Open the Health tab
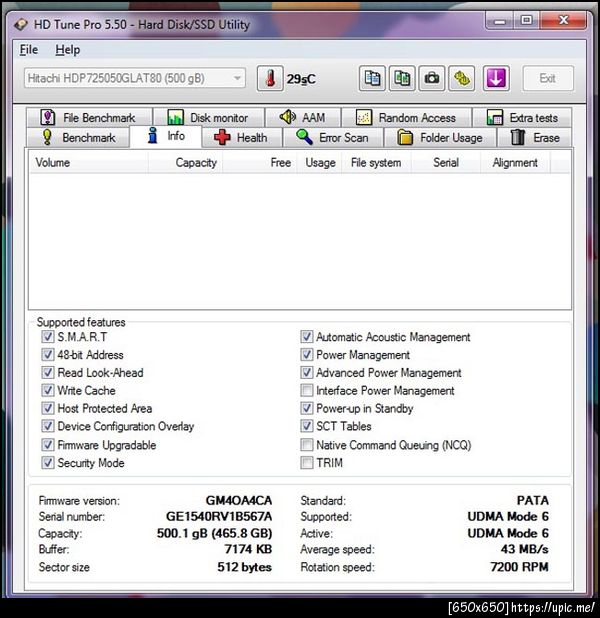 pos(242,138)
